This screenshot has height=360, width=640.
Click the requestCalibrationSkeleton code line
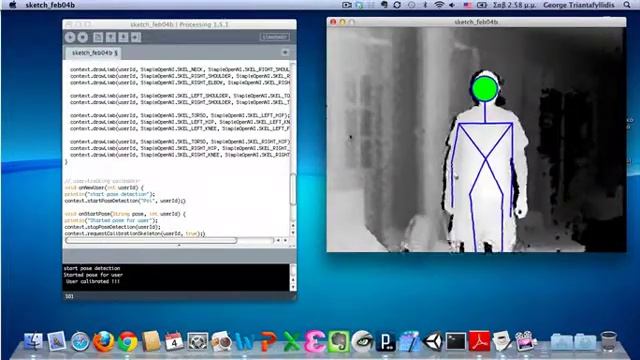click(135, 233)
